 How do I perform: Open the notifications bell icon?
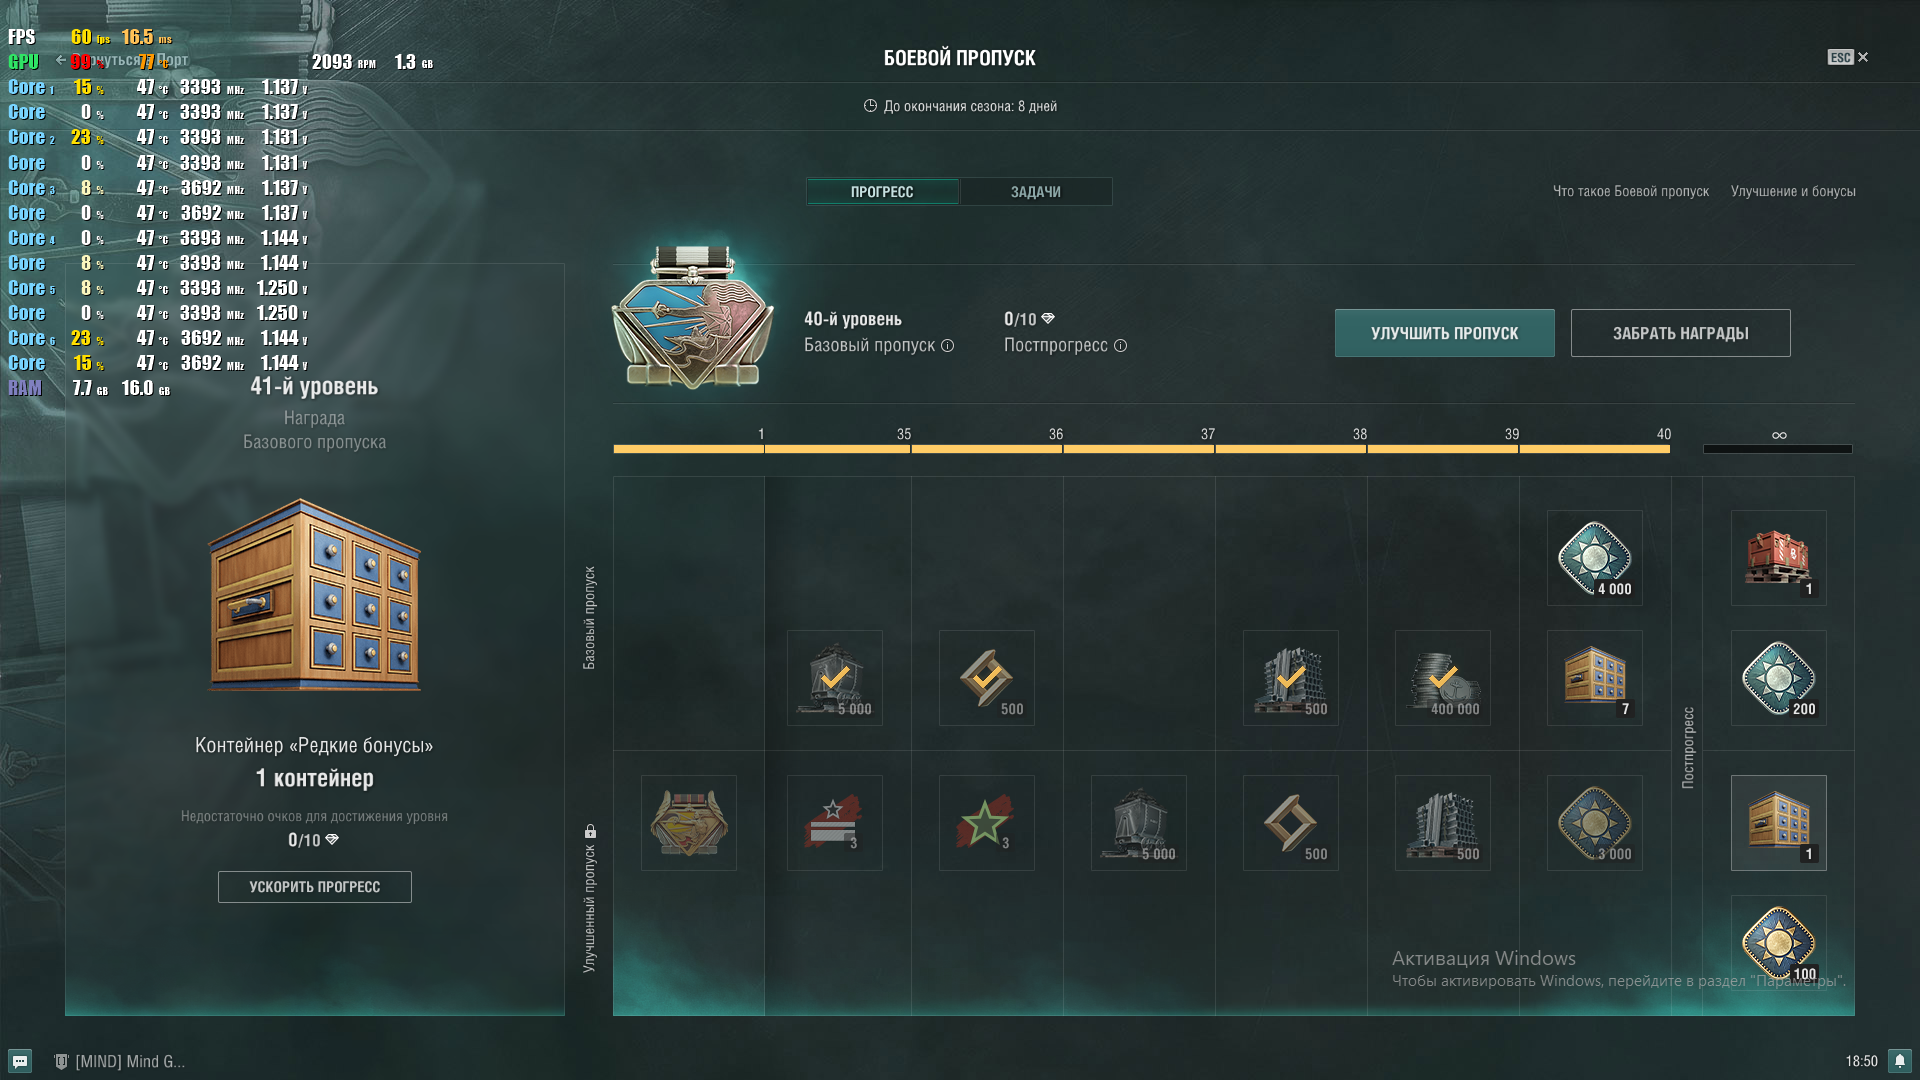click(1900, 1061)
